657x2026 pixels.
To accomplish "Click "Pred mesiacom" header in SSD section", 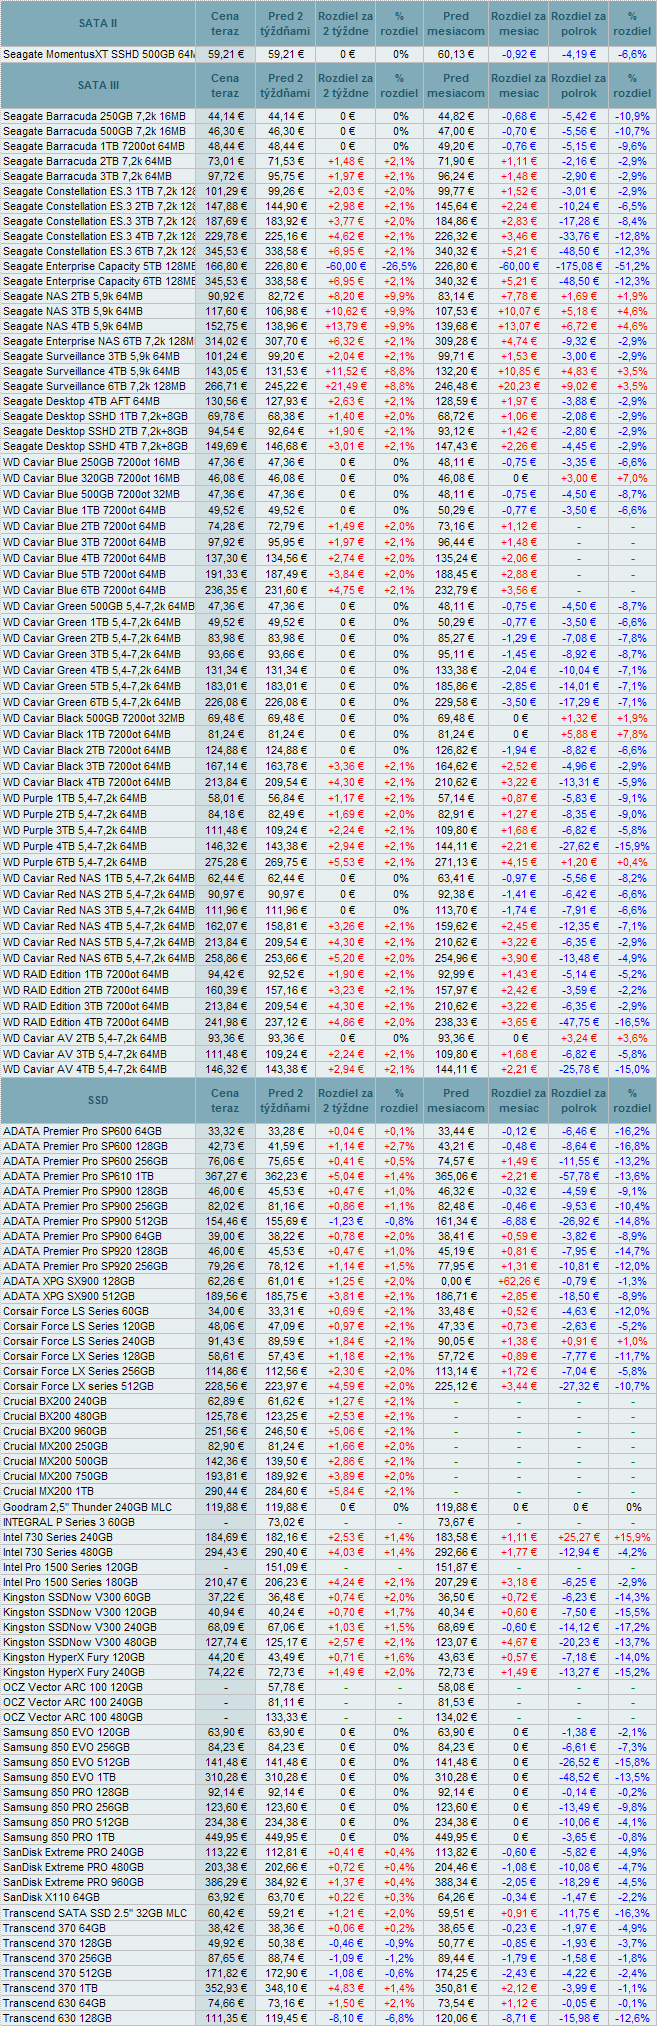I will pyautogui.click(x=456, y=1101).
